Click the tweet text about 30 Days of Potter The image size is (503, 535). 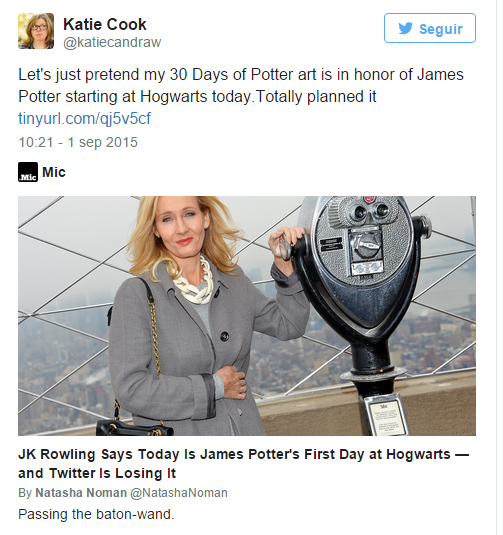coord(241,85)
